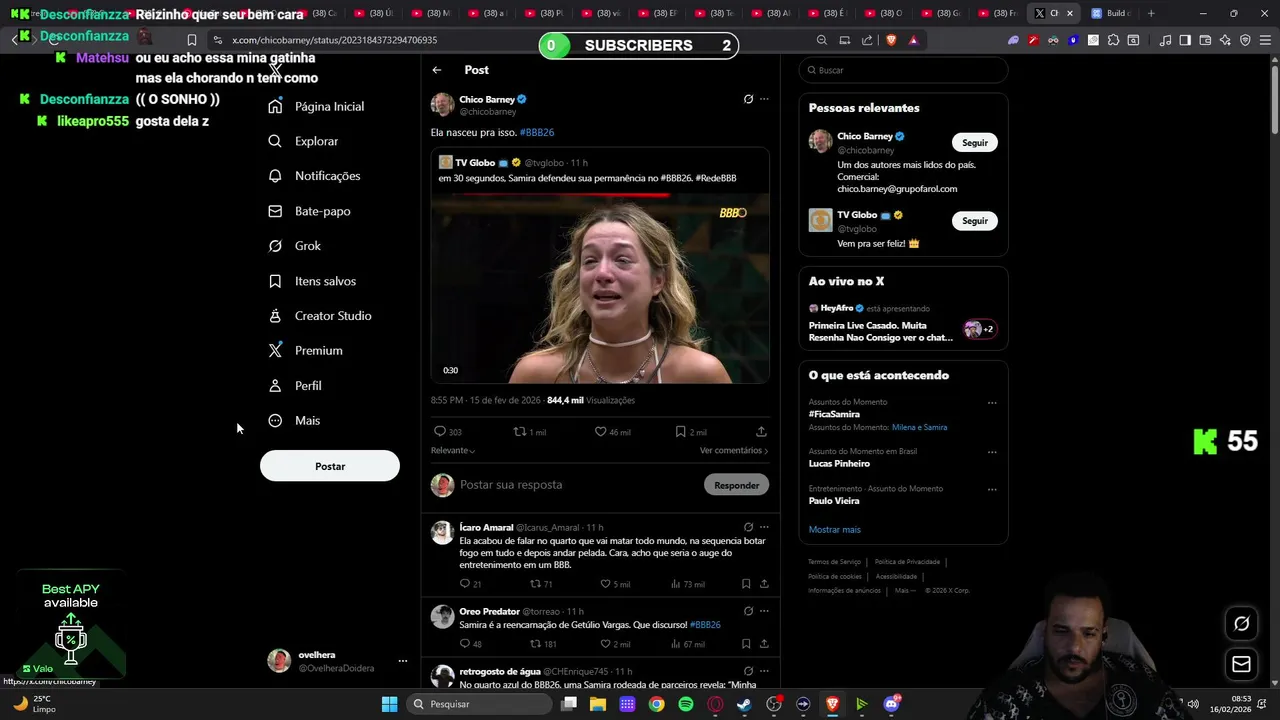
Task: Open browser extensions puzzle icon
Action: click(x=1113, y=40)
